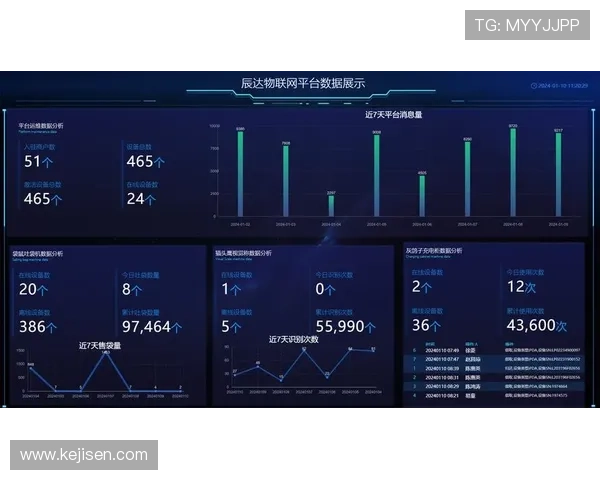Viewport: 600px width, 480px height.
Task: Select the 近7天平台消息量 chart title
Action: [x=393, y=115]
